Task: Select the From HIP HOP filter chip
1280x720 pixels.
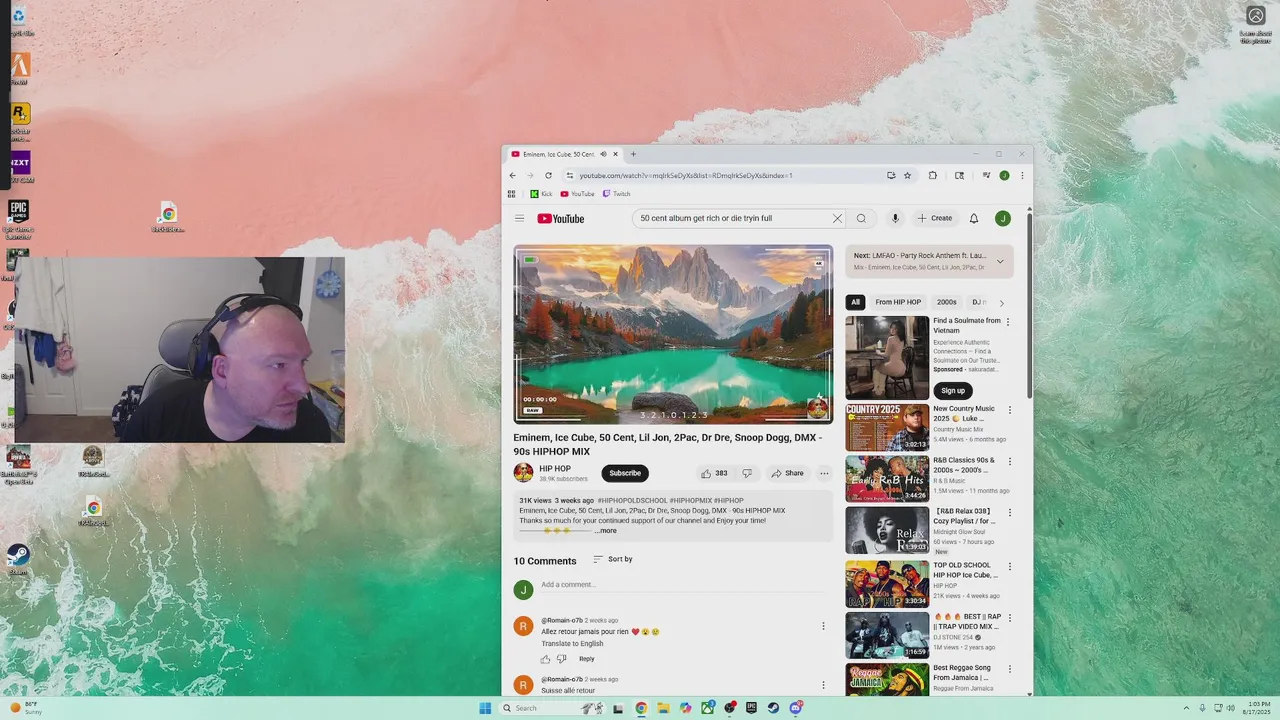Action: pos(898,302)
